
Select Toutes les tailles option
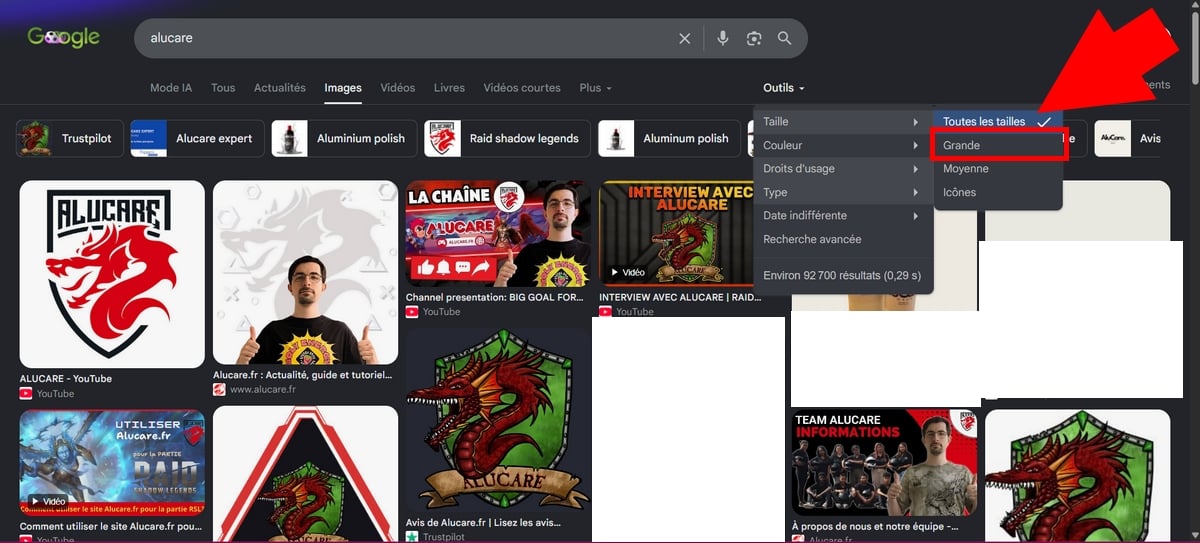click(998, 122)
